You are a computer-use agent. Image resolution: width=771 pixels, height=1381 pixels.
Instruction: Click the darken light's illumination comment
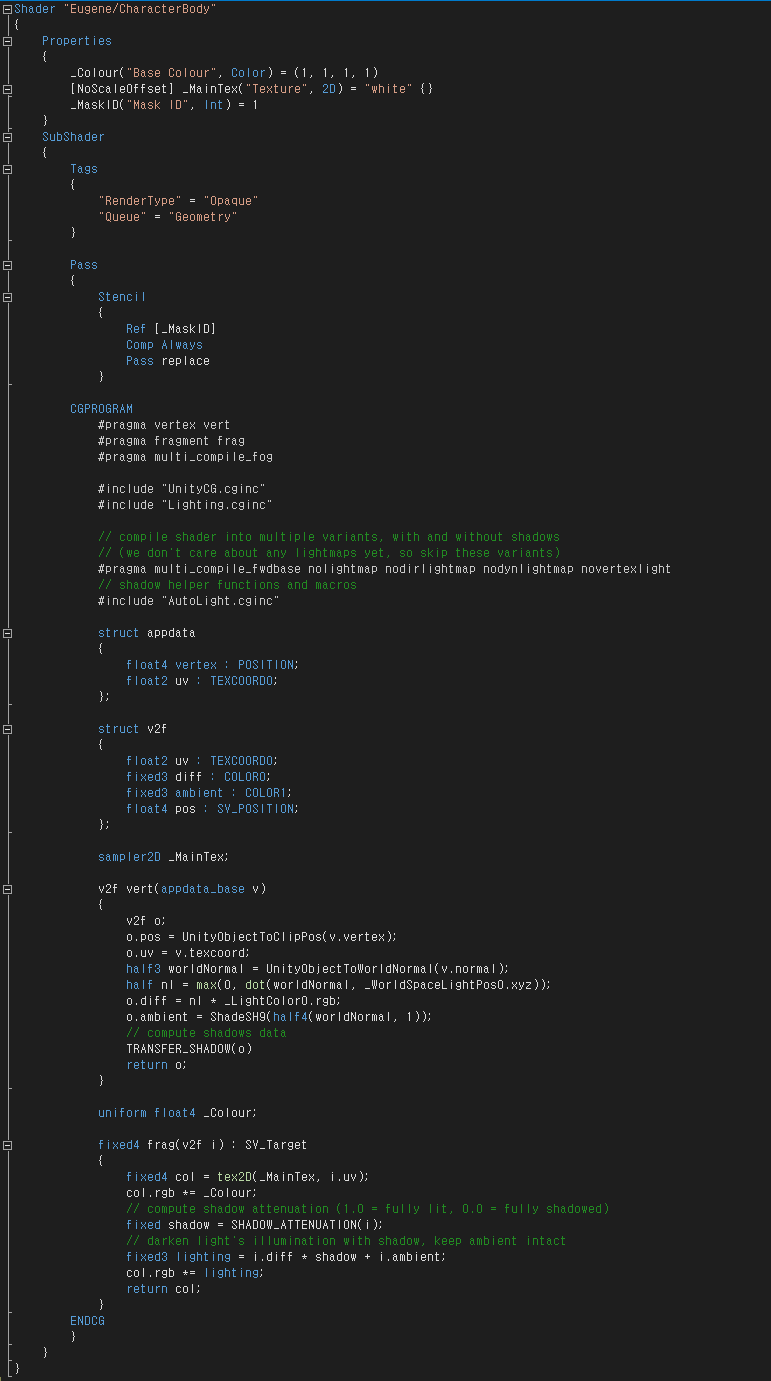point(346,1241)
